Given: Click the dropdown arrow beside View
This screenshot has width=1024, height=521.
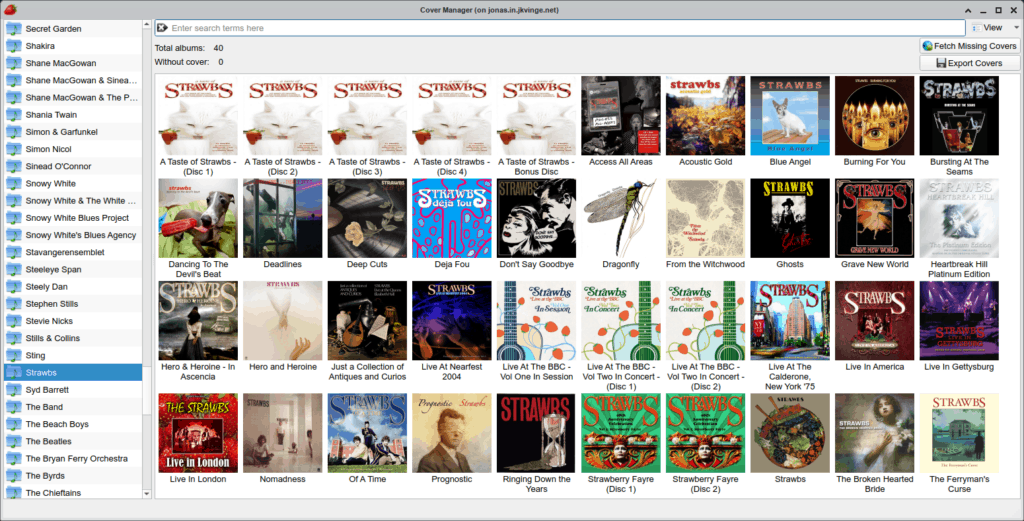Looking at the screenshot, I should point(1016,28).
